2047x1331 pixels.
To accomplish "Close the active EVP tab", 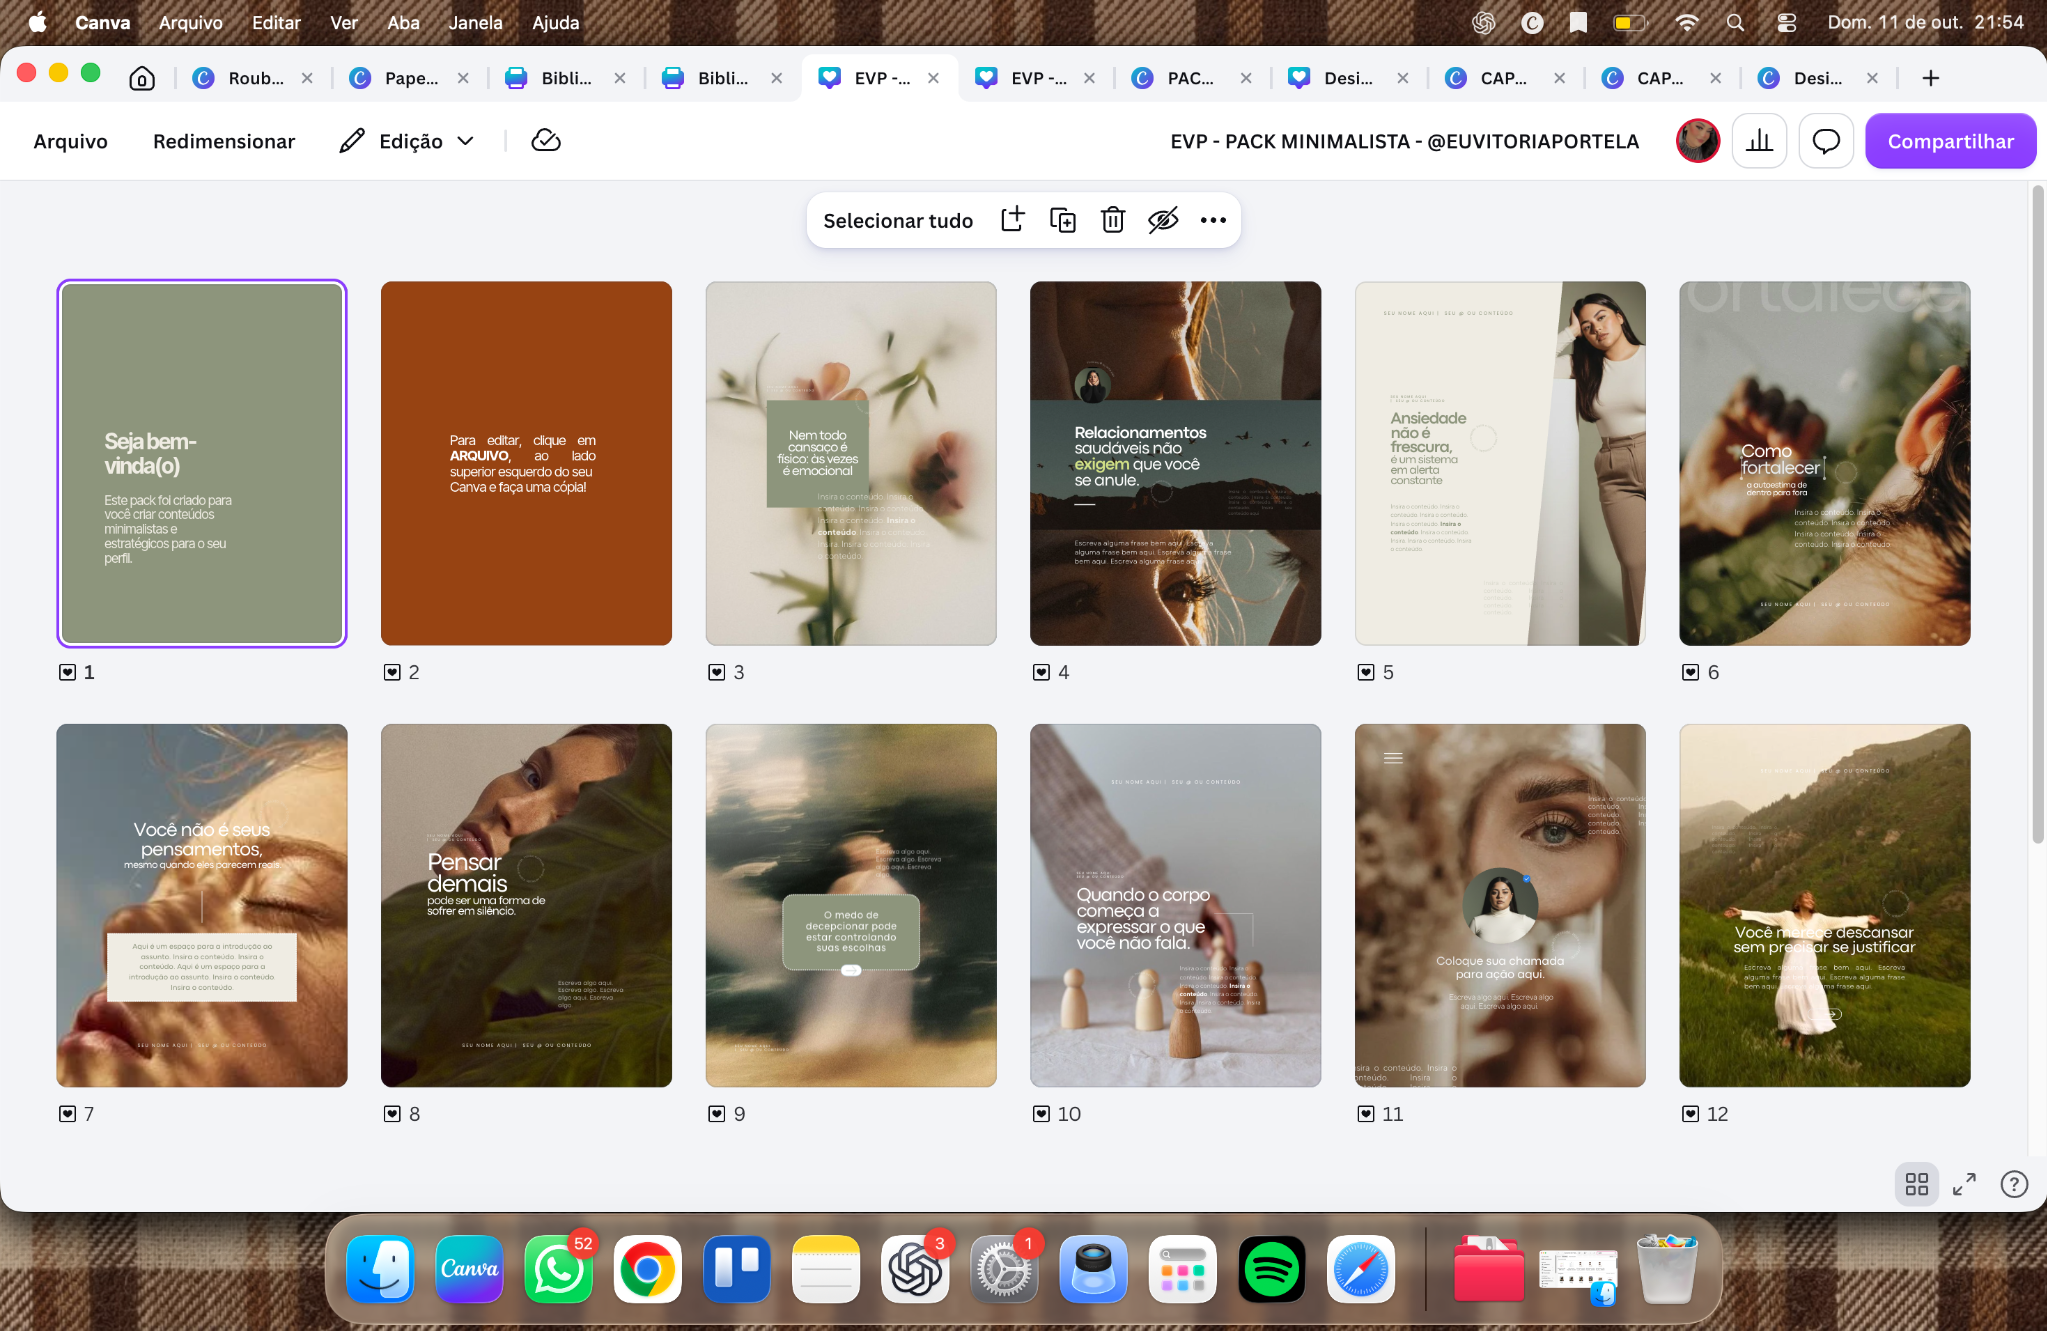I will click(933, 78).
